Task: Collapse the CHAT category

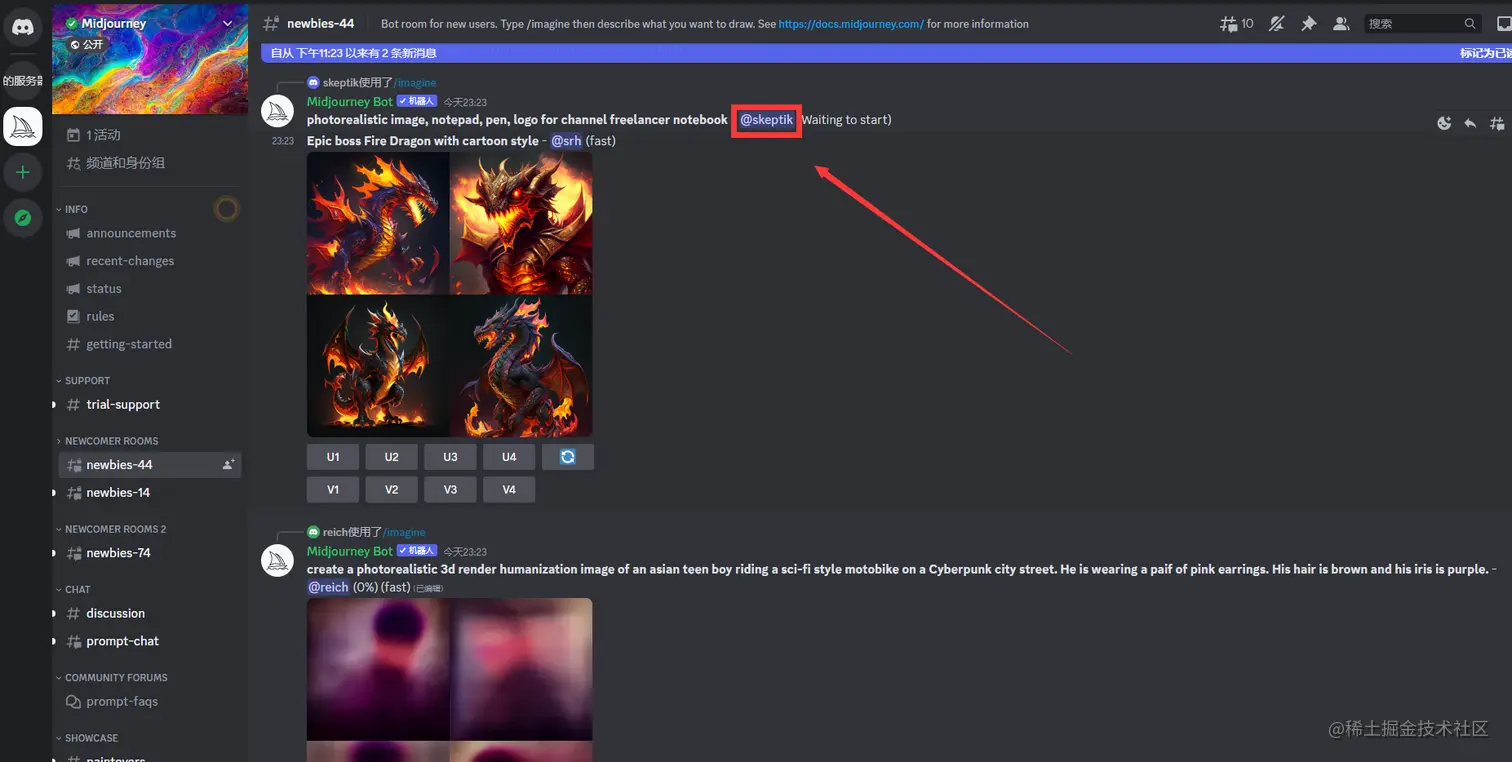Action: pyautogui.click(x=73, y=590)
